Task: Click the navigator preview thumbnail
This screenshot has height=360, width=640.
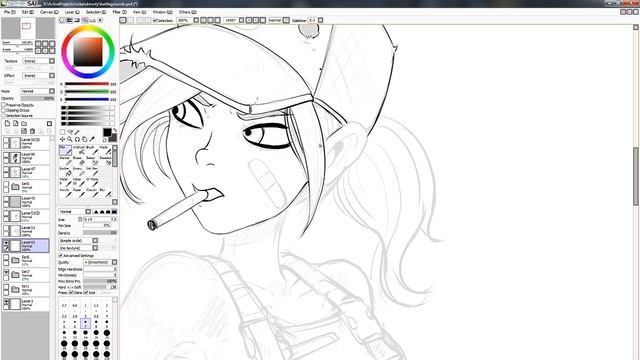Action: point(28,28)
